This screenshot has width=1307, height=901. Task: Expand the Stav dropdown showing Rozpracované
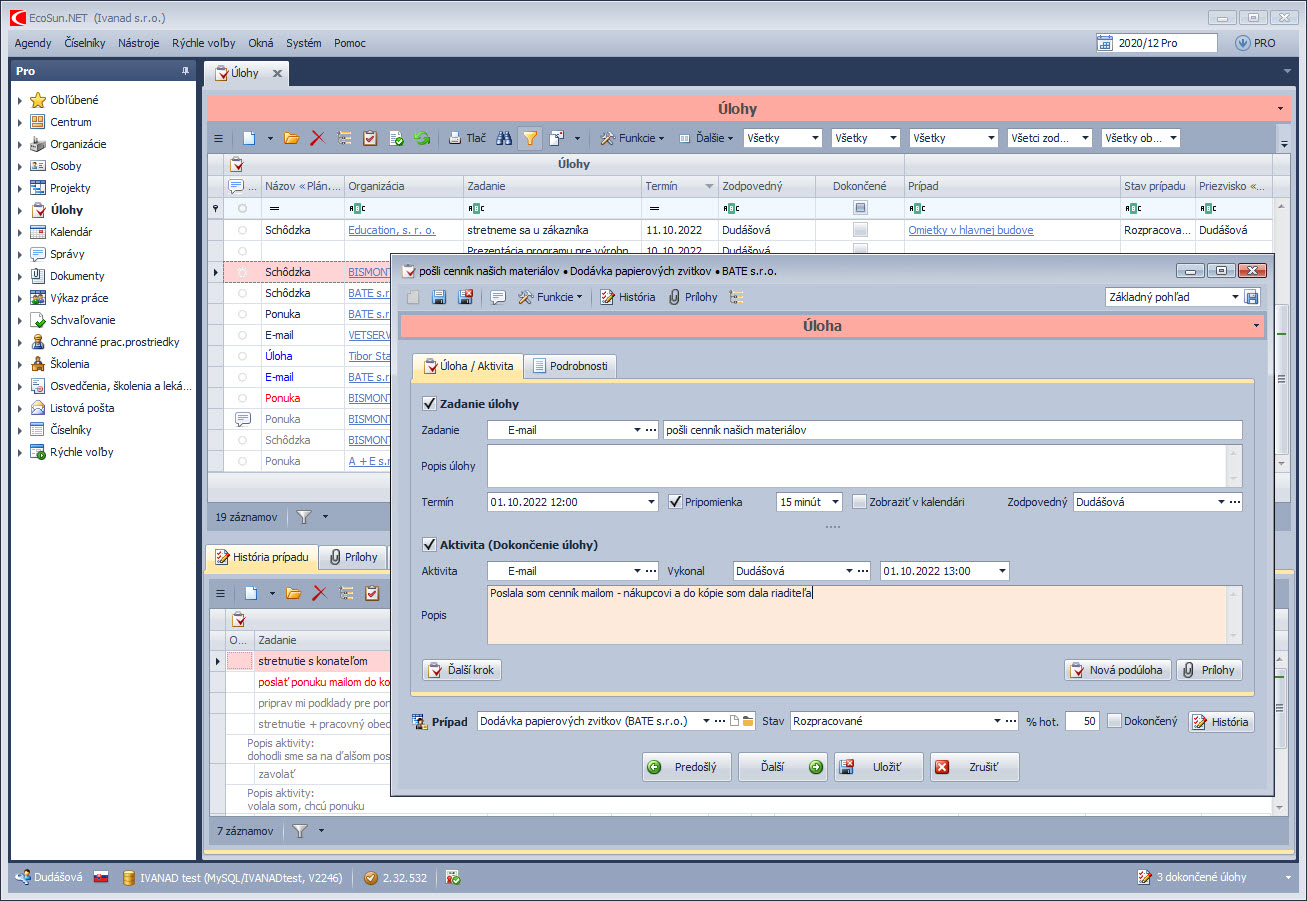997,721
